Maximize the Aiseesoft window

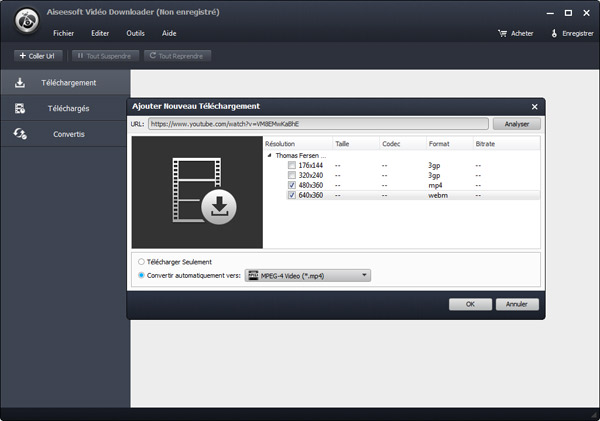coord(568,13)
